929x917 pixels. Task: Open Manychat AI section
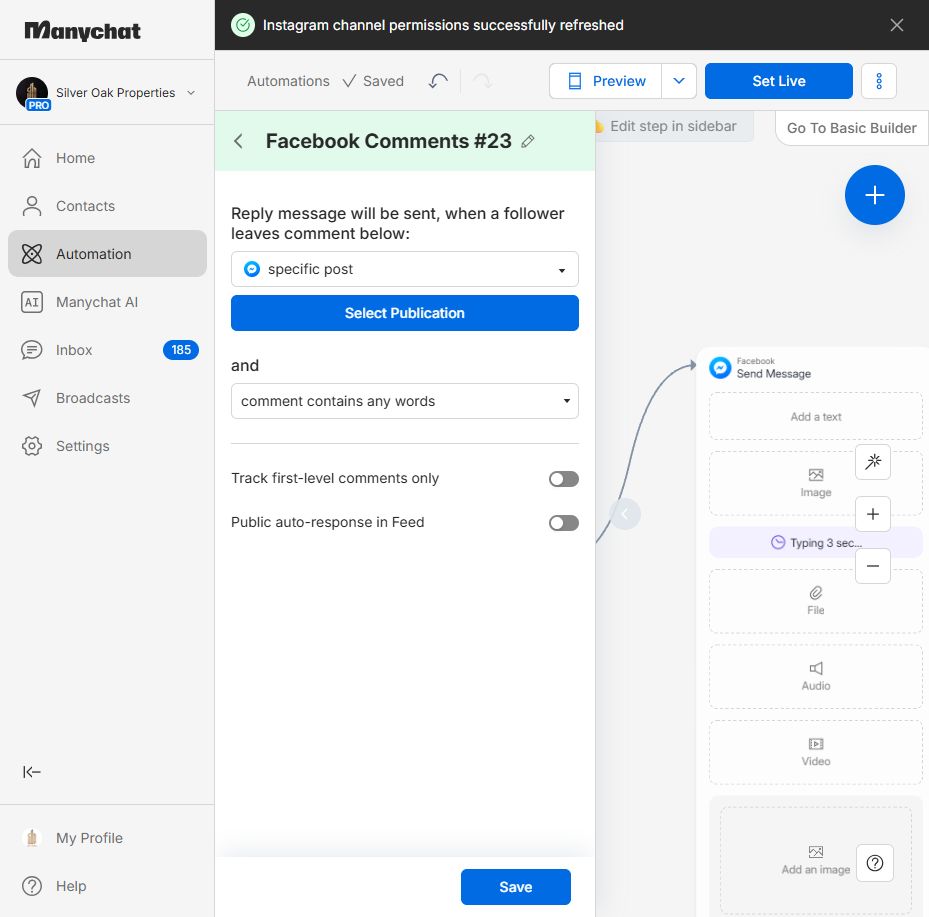(x=107, y=302)
